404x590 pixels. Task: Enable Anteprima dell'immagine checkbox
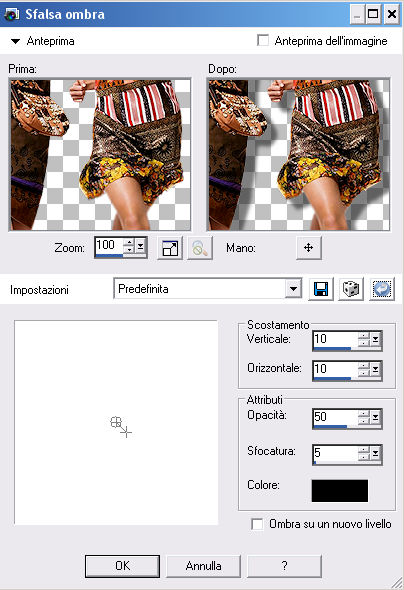click(263, 40)
